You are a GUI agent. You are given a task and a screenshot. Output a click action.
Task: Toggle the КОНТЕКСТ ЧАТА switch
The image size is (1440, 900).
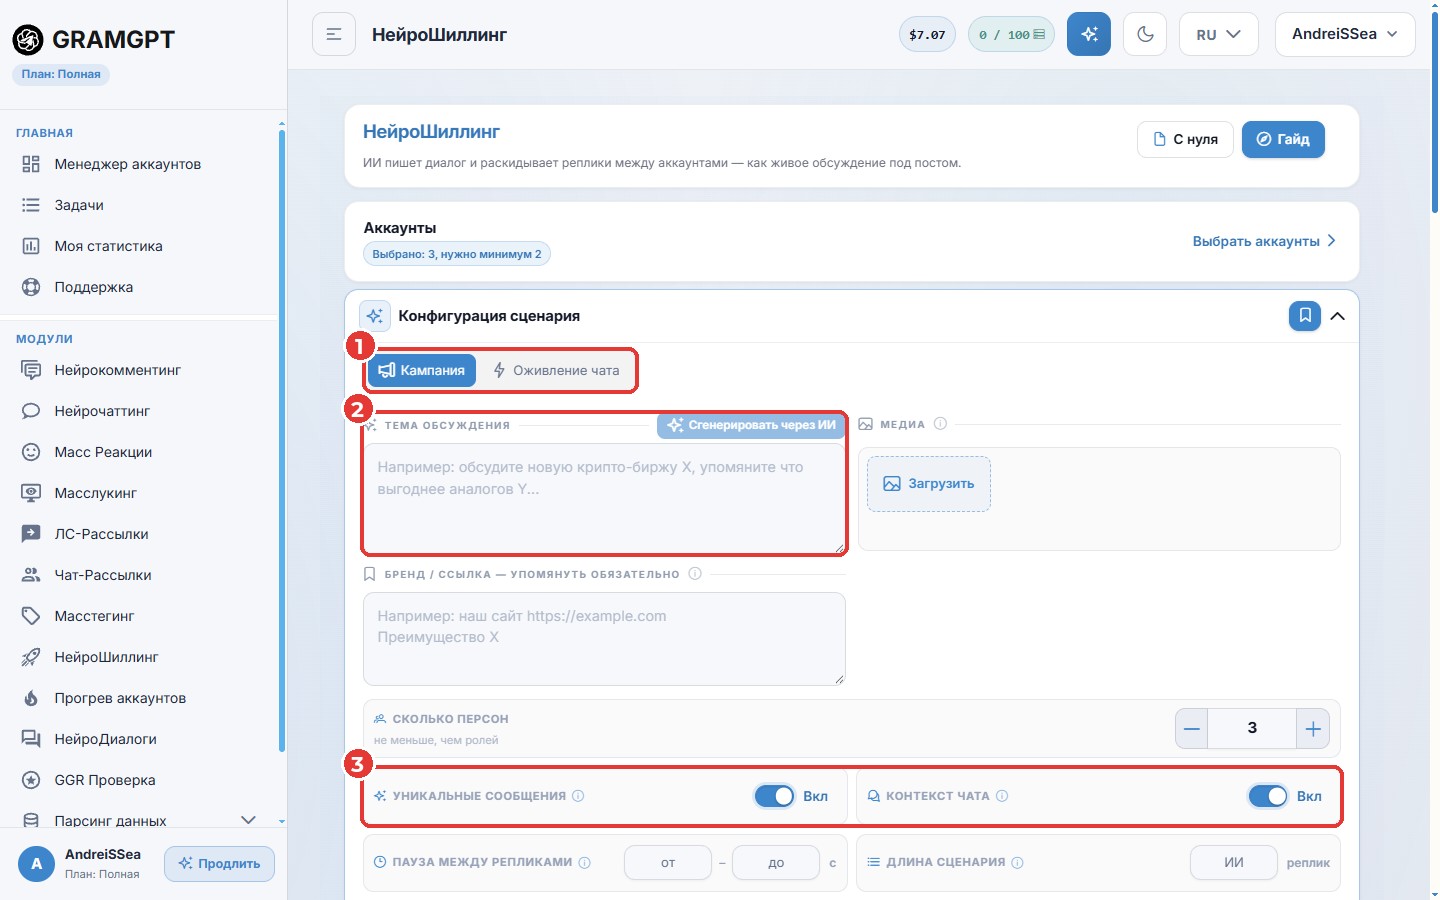pyautogui.click(x=1268, y=796)
